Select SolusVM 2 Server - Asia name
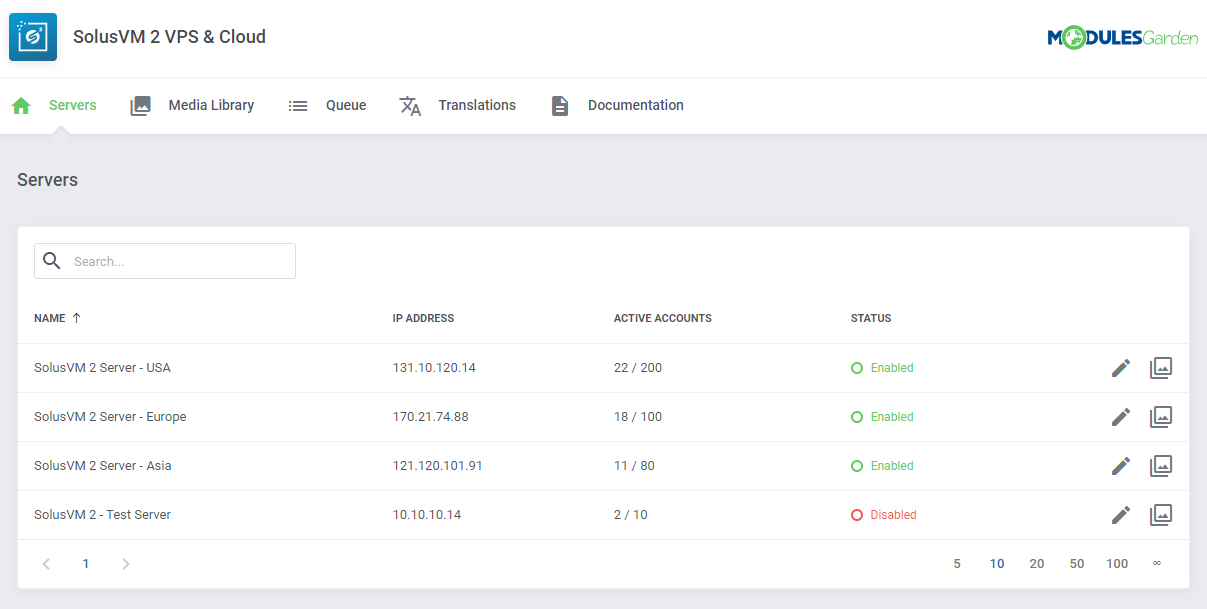This screenshot has width=1207, height=609. click(x=103, y=466)
